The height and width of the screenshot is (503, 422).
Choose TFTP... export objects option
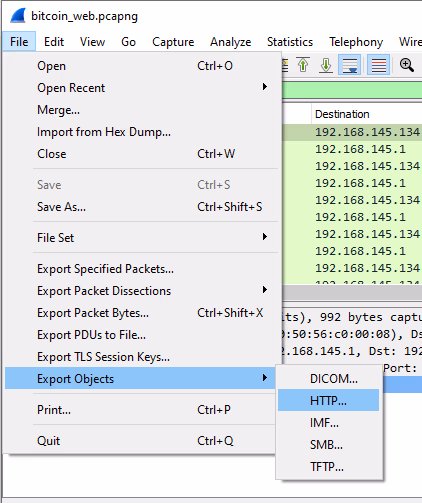328,466
